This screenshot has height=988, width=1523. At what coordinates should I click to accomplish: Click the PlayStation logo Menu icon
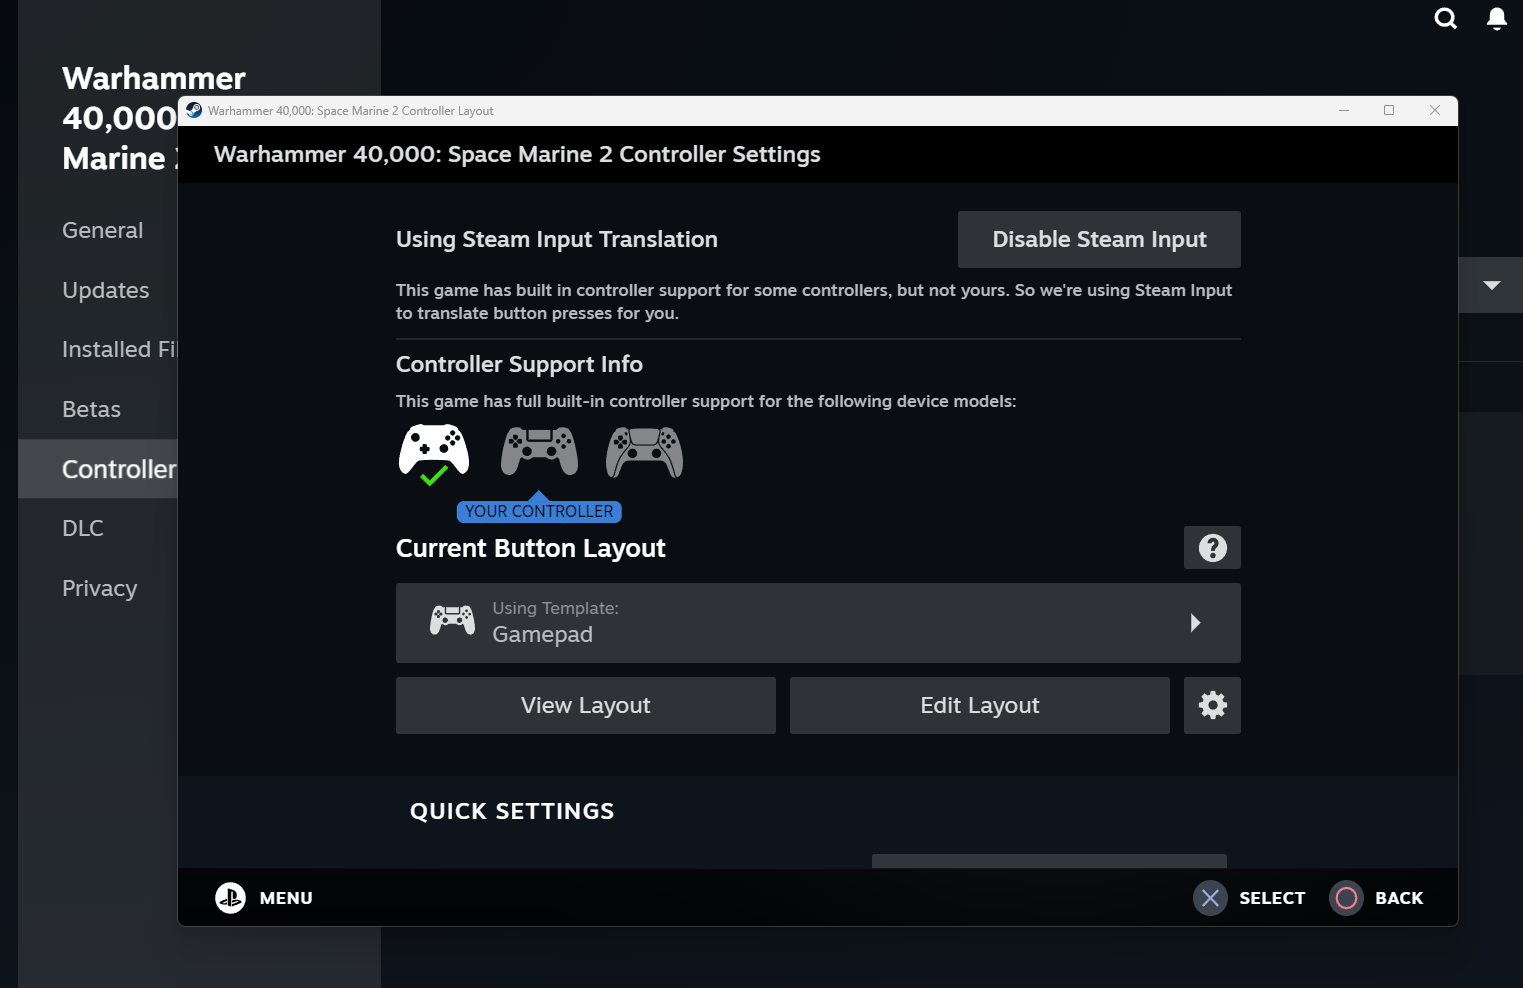tap(230, 898)
